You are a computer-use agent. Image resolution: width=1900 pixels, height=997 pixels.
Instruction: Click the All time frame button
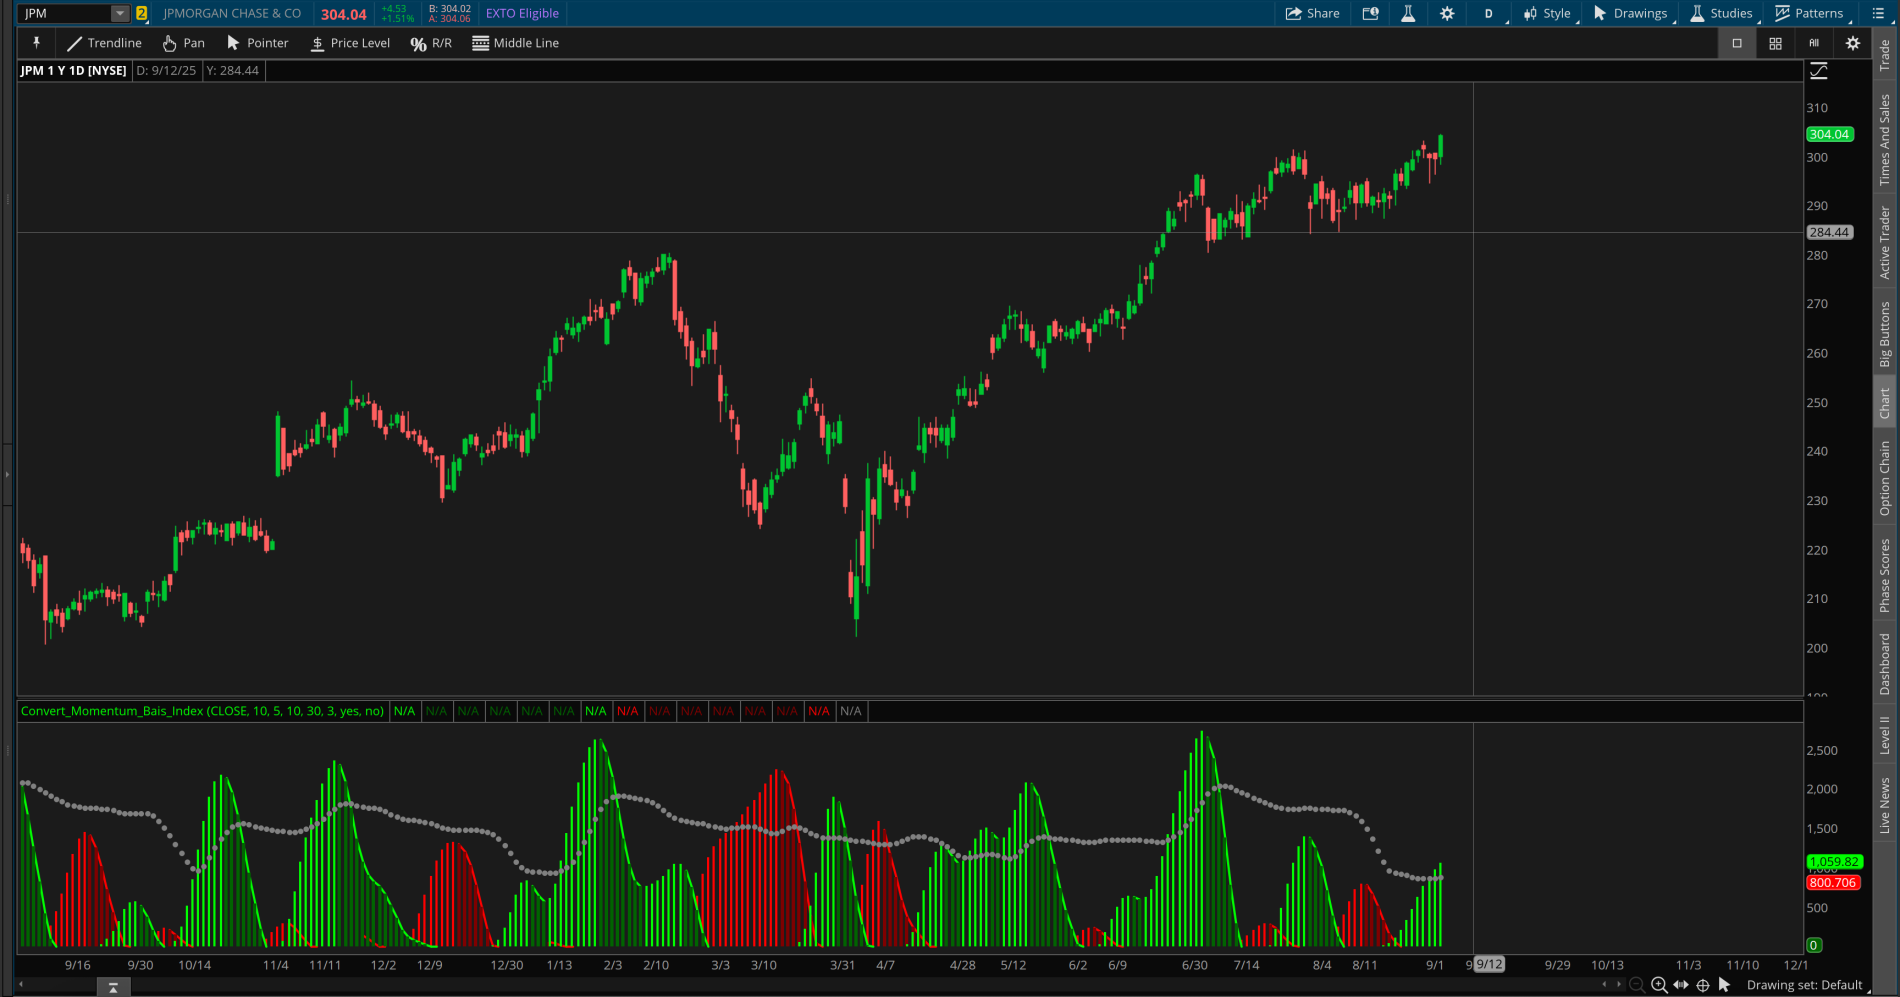(x=1812, y=43)
